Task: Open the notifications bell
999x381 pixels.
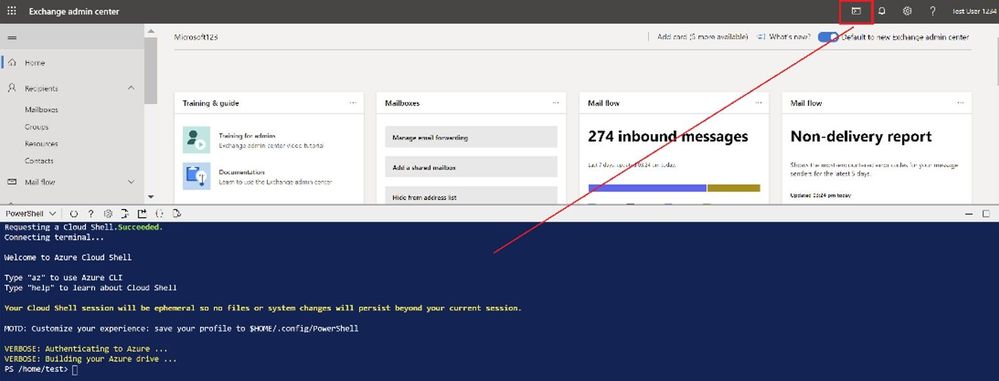Action: tap(882, 11)
